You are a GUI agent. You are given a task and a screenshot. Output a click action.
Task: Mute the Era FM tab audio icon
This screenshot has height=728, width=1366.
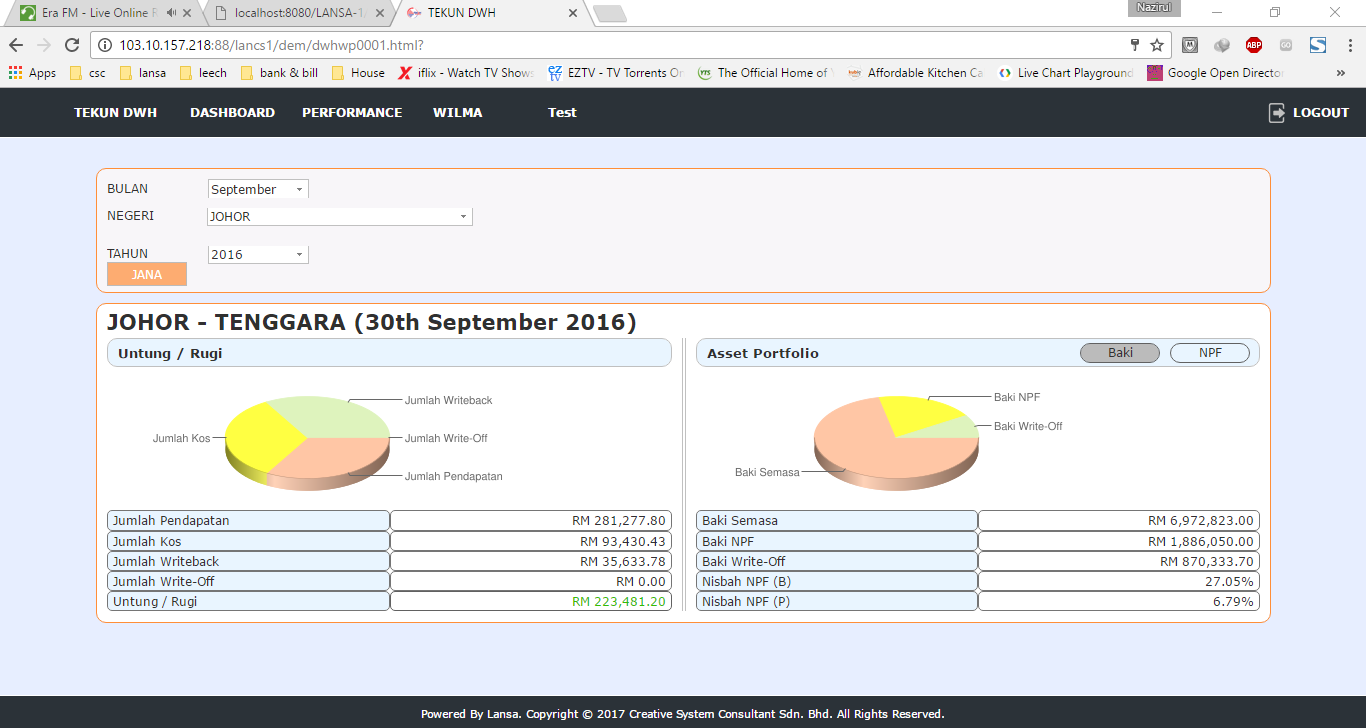[172, 13]
